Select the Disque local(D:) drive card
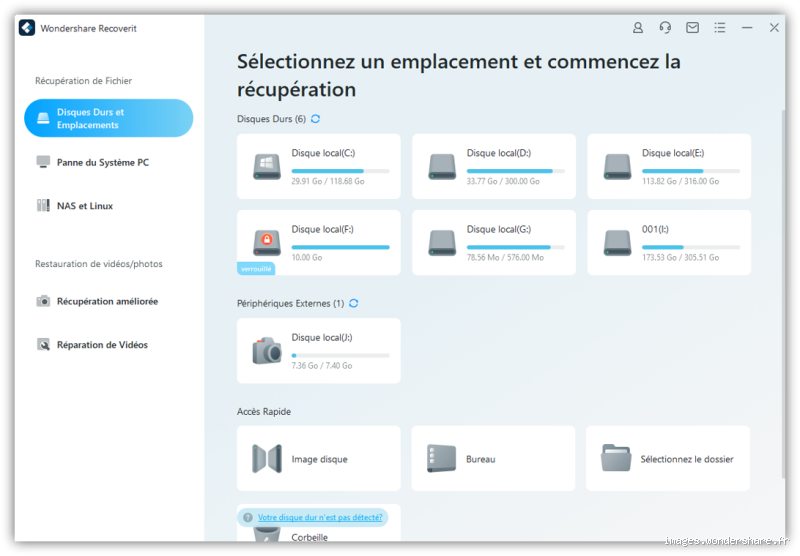This screenshot has height=556, width=800. point(493,166)
